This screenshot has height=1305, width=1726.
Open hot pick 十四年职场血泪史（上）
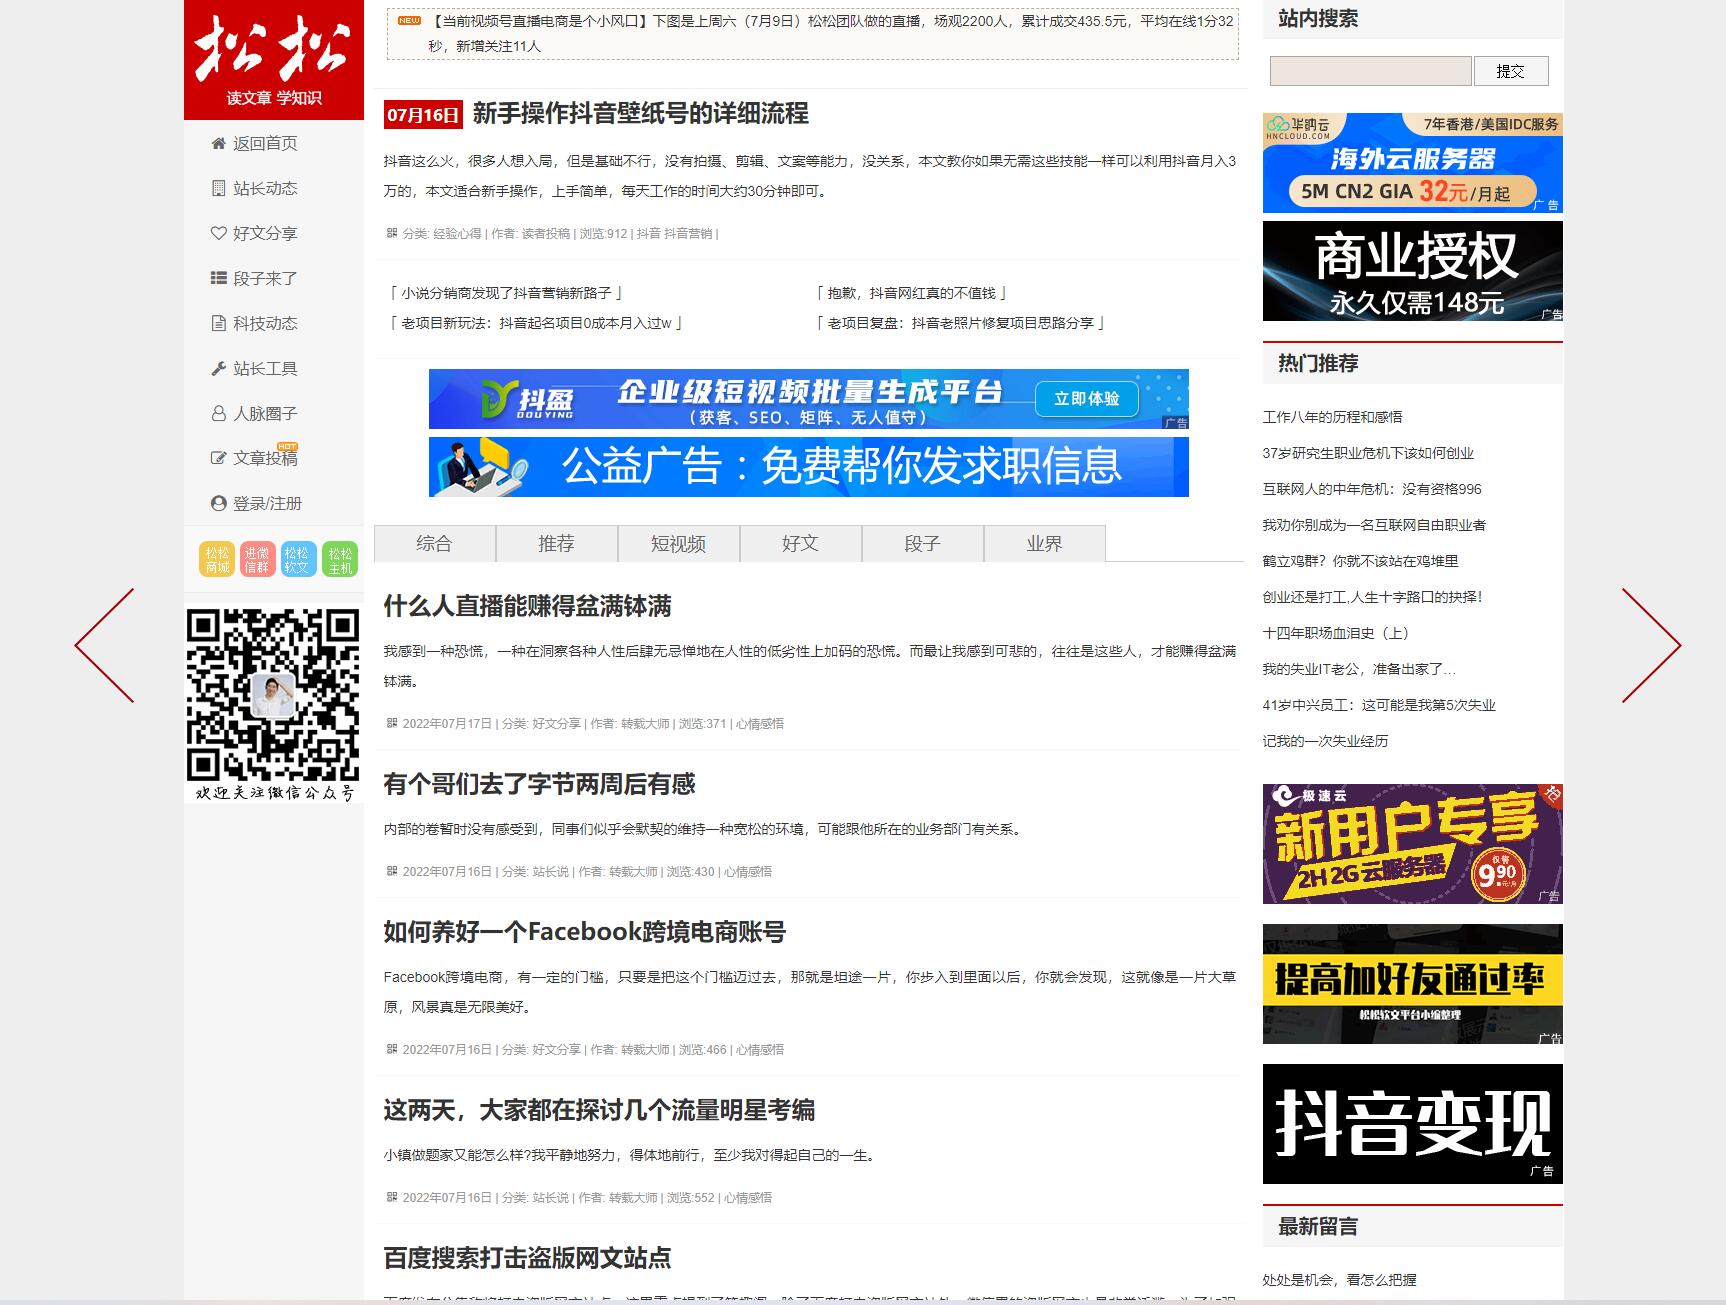click(x=1336, y=633)
